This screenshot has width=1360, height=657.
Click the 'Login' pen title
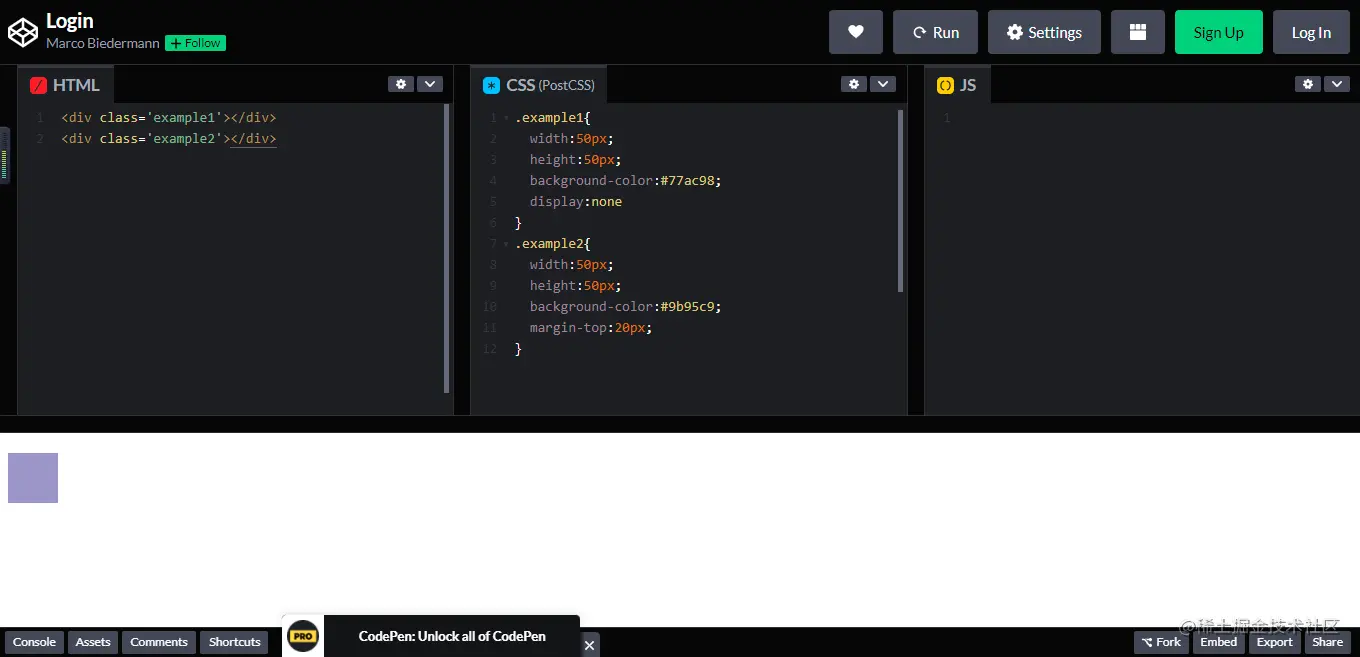coord(70,21)
